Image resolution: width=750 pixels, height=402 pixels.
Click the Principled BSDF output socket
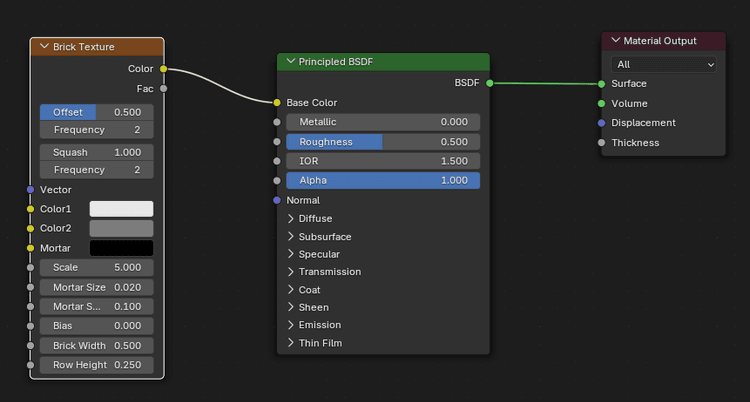tap(490, 83)
